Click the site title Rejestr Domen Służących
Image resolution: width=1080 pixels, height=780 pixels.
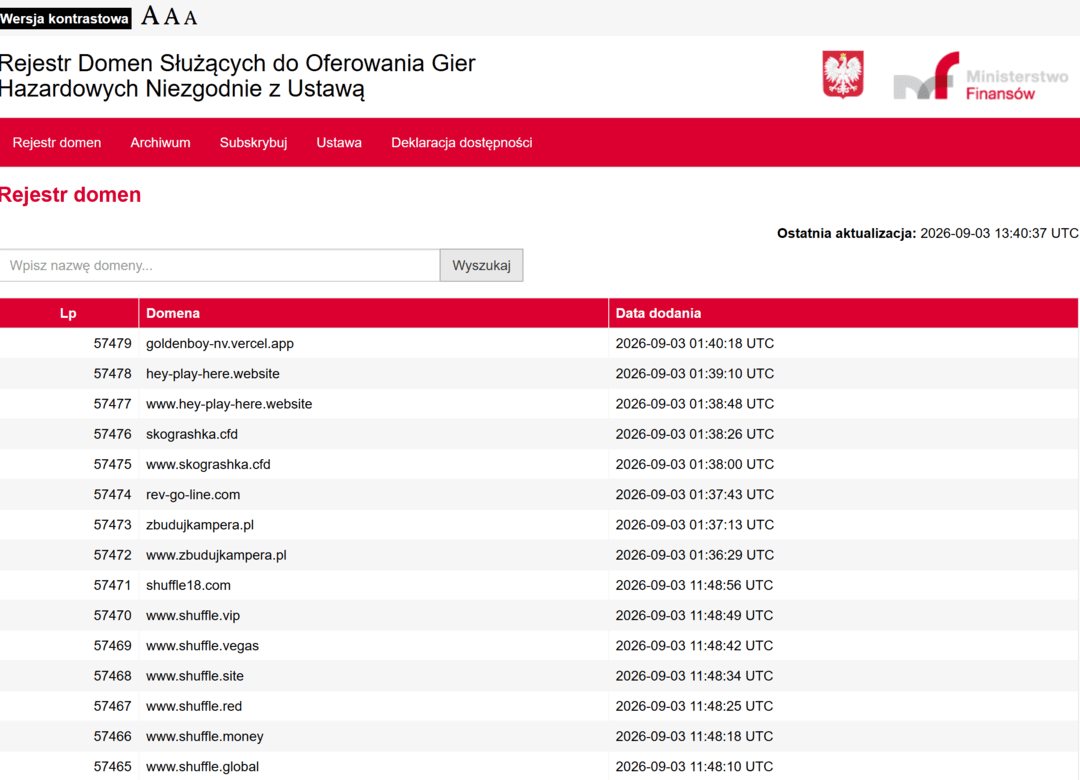tap(238, 76)
